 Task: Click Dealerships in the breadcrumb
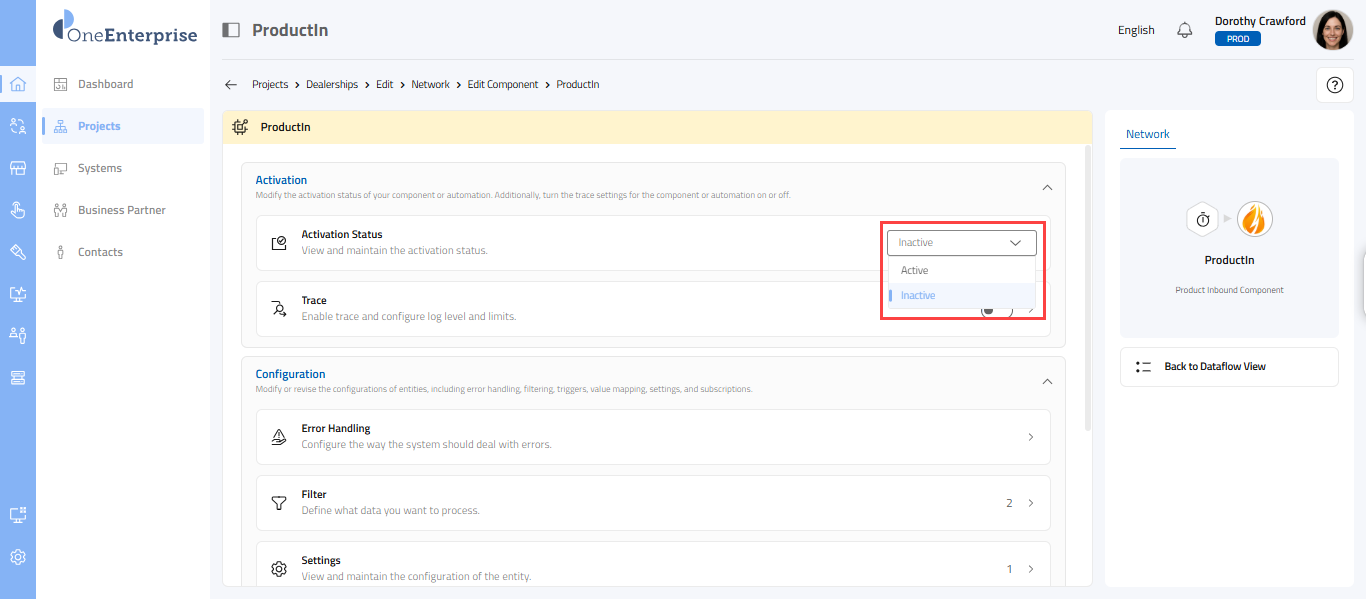(x=332, y=85)
